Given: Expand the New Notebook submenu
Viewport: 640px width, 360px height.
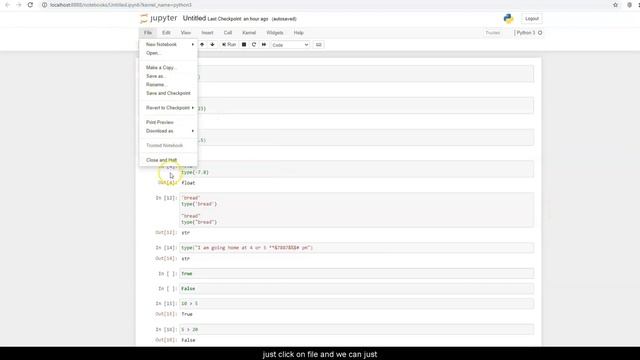Looking at the screenshot, I should point(169,44).
